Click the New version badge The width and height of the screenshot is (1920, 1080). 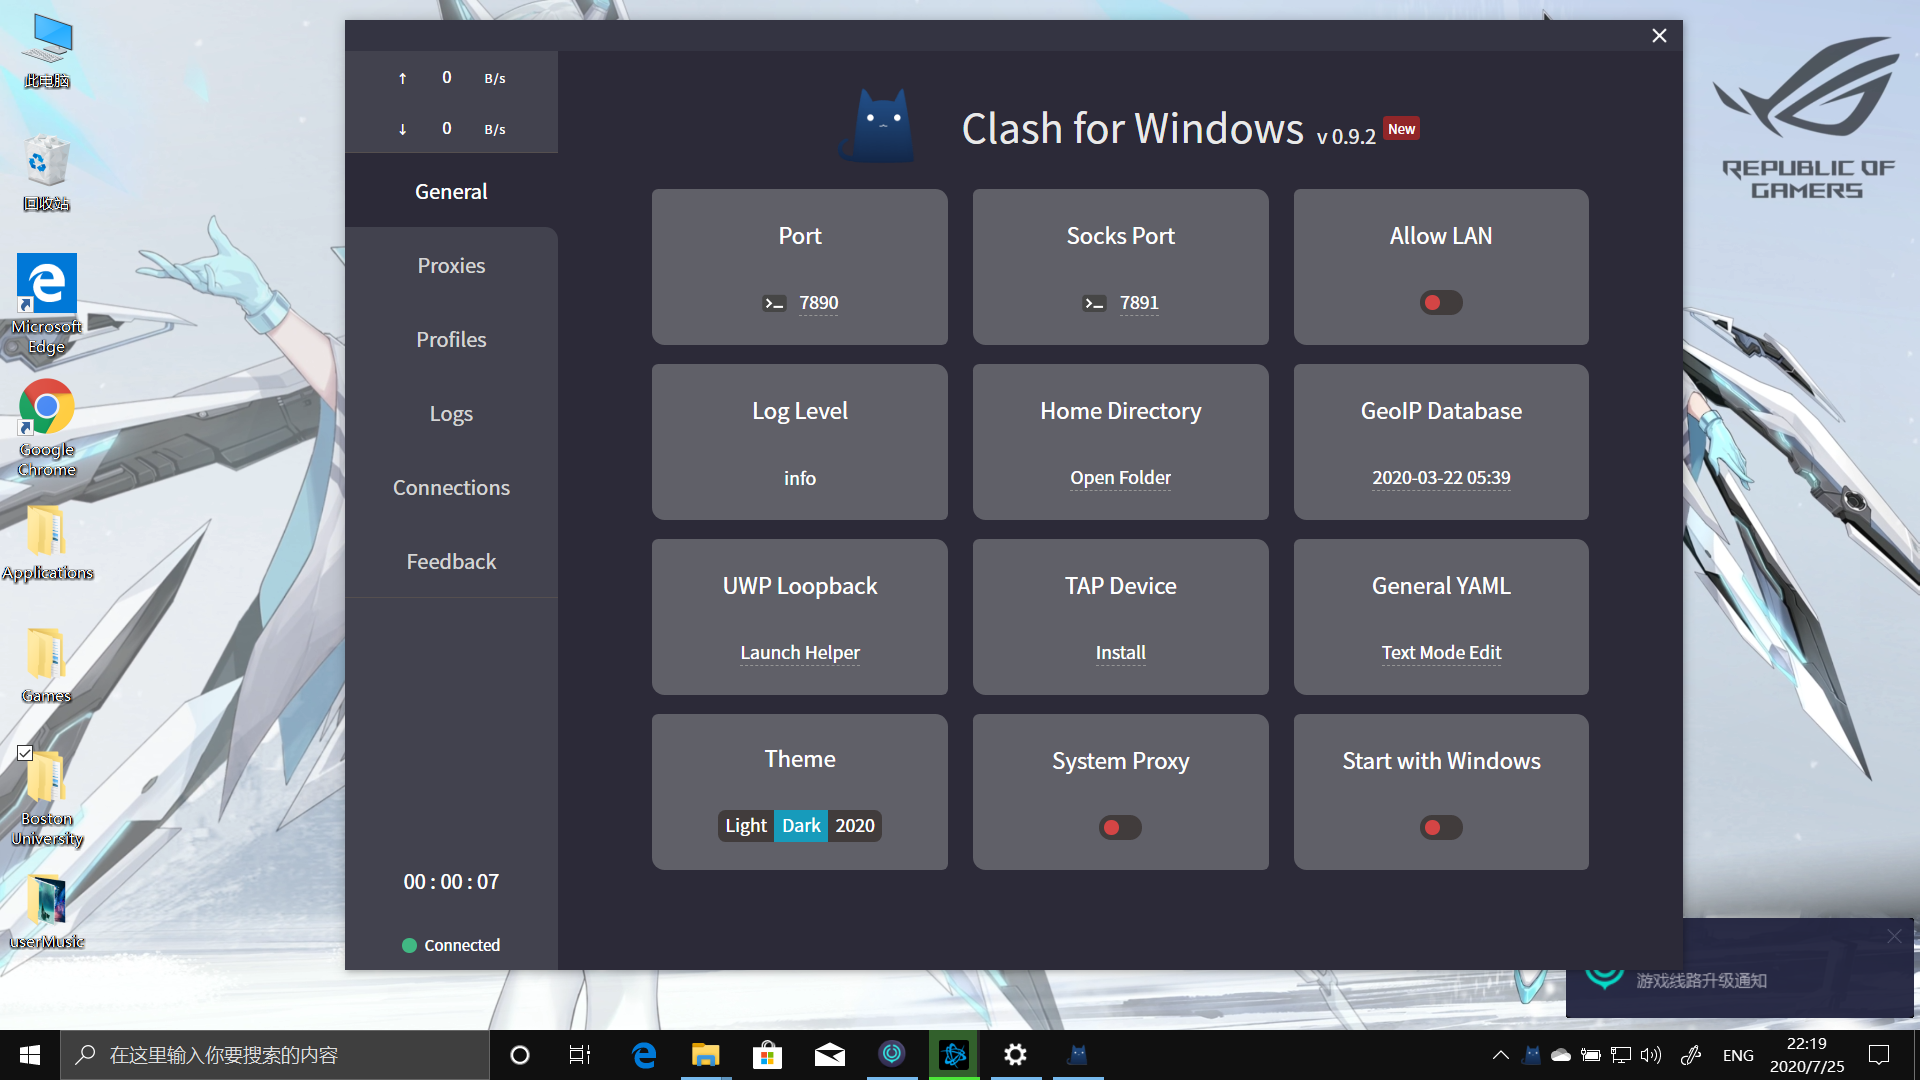coord(1401,129)
